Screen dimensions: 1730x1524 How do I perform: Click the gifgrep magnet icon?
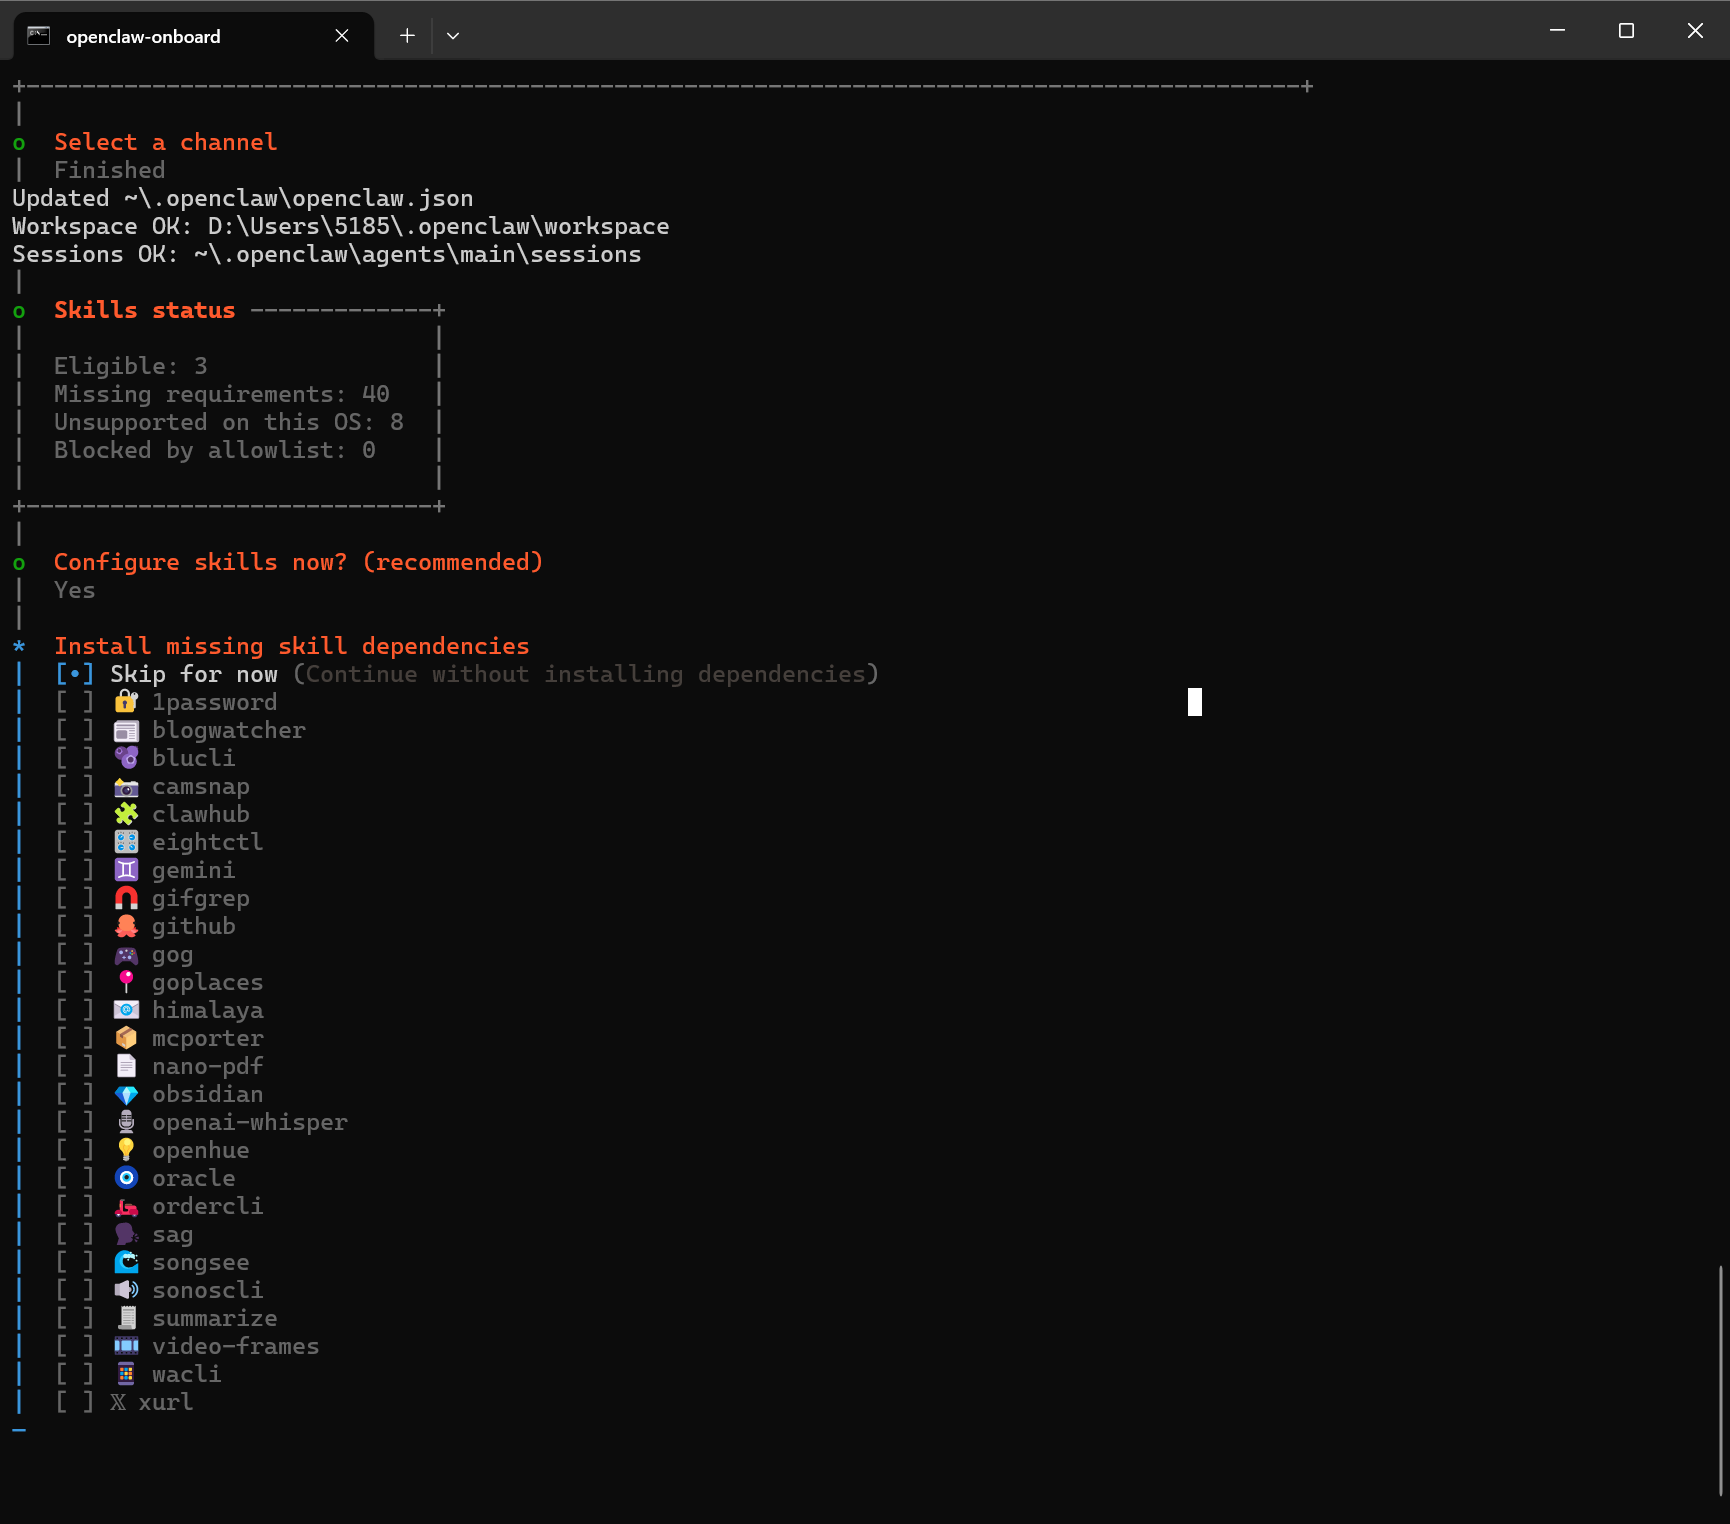click(x=126, y=898)
